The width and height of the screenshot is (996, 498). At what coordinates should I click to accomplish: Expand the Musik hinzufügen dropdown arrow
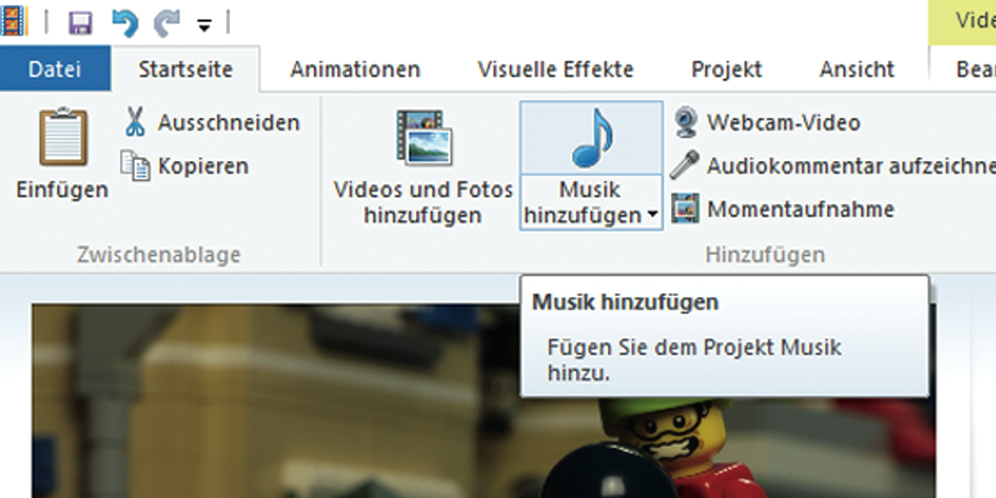coord(652,215)
